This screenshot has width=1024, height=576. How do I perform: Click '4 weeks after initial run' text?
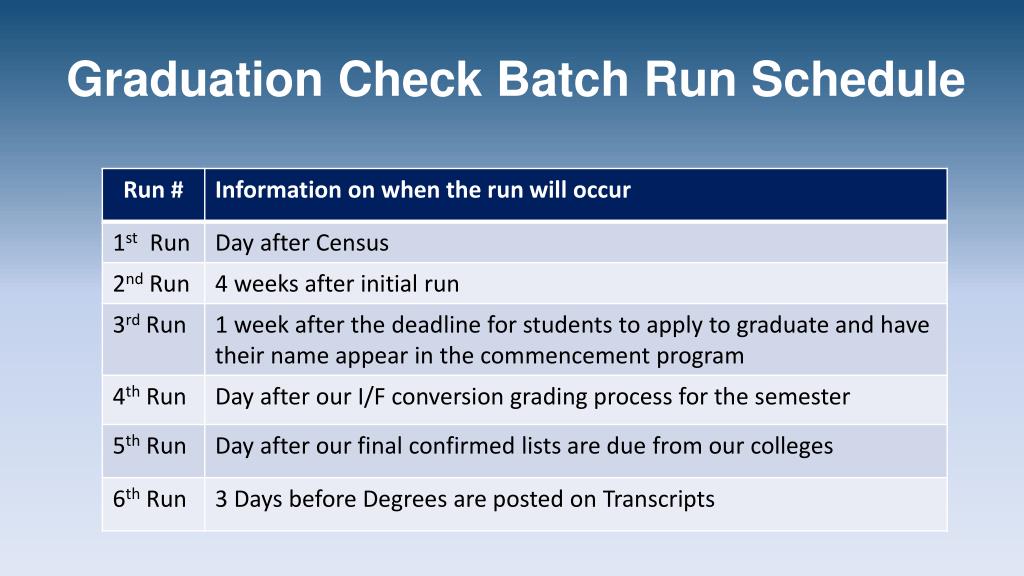[337, 284]
